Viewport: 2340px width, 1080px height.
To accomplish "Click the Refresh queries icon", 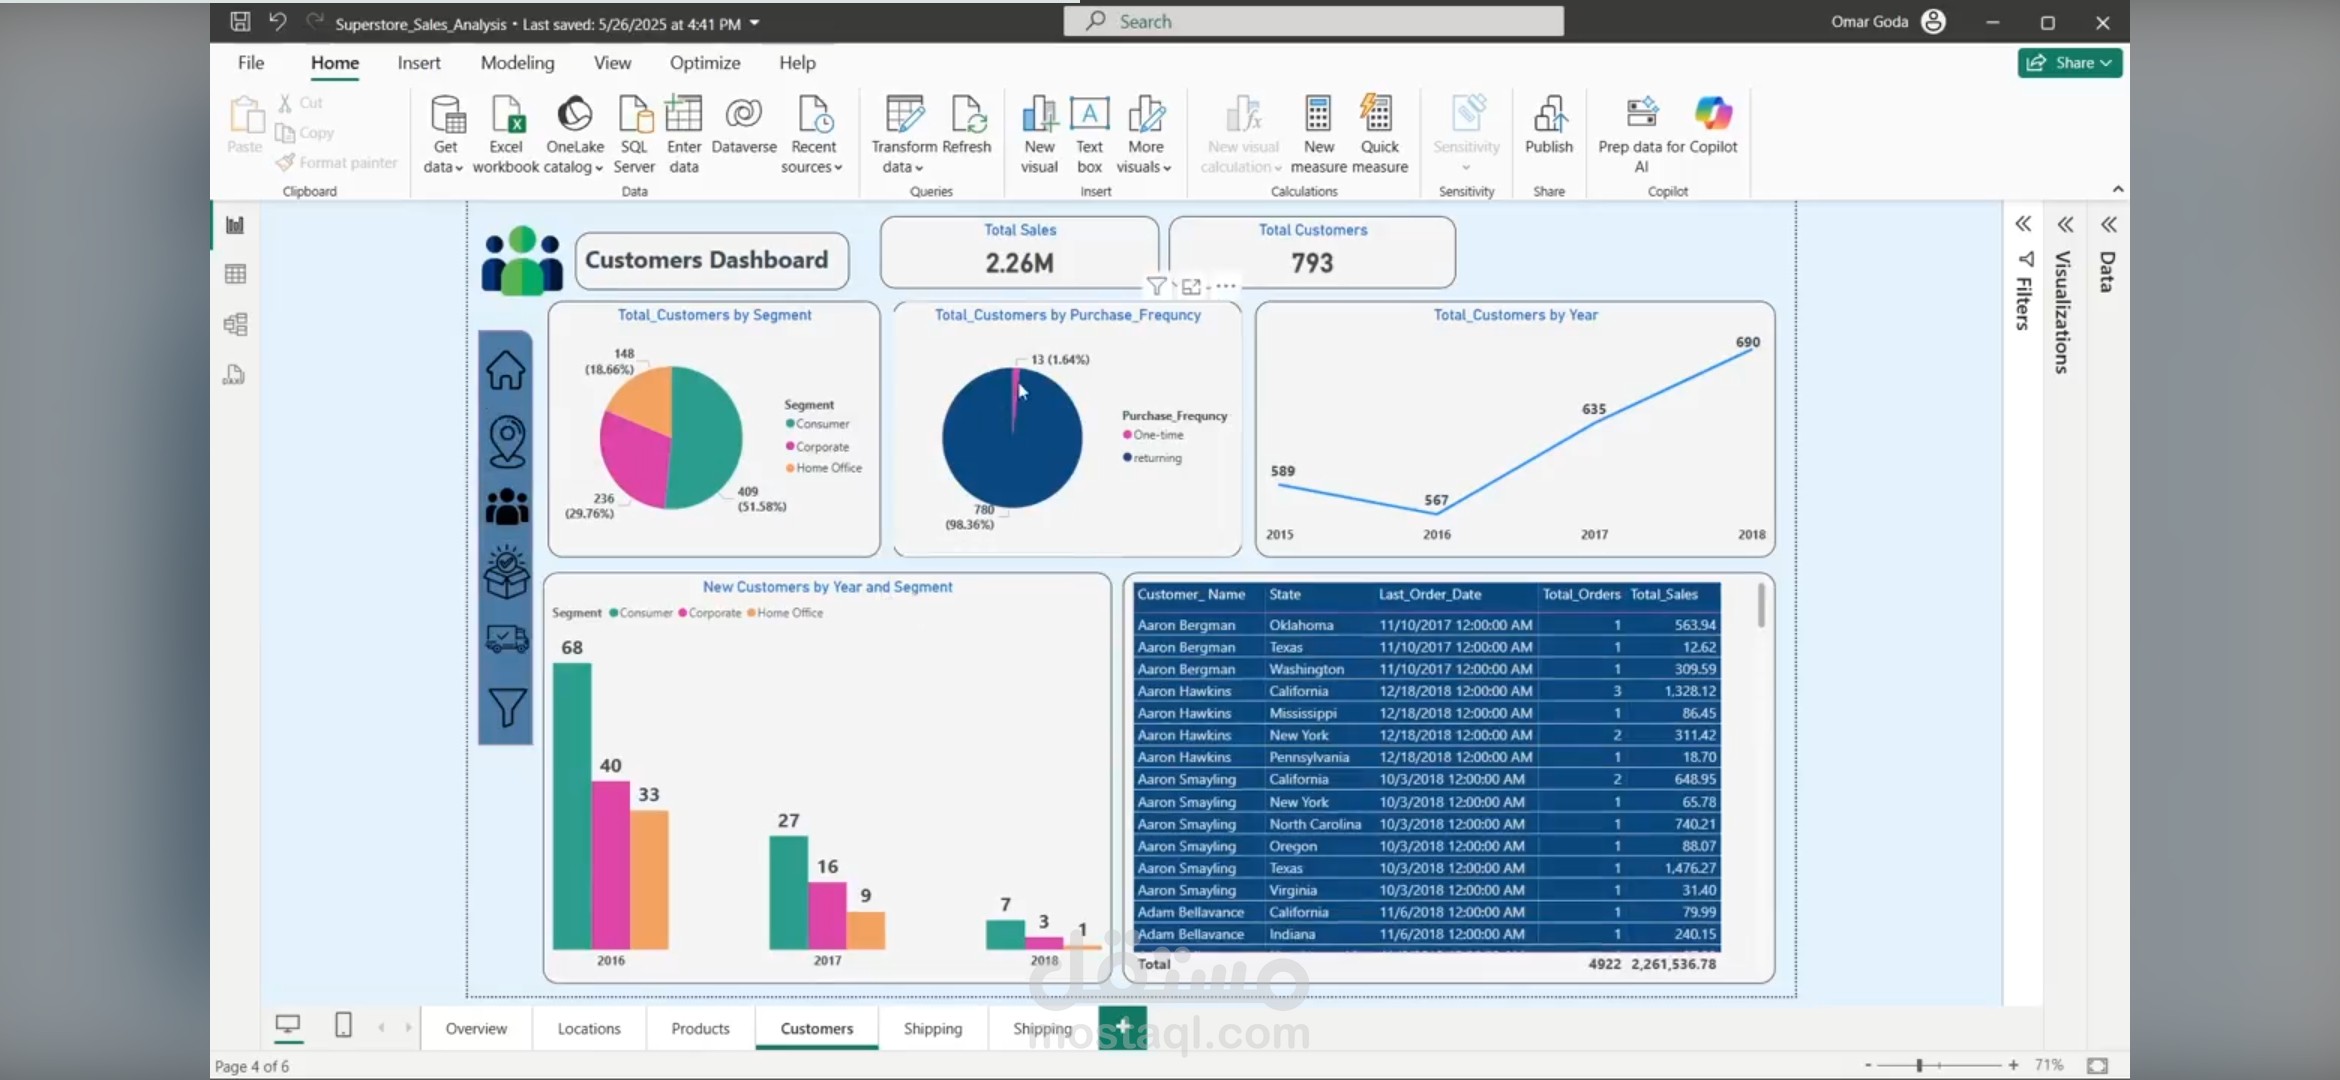I will coord(967,115).
